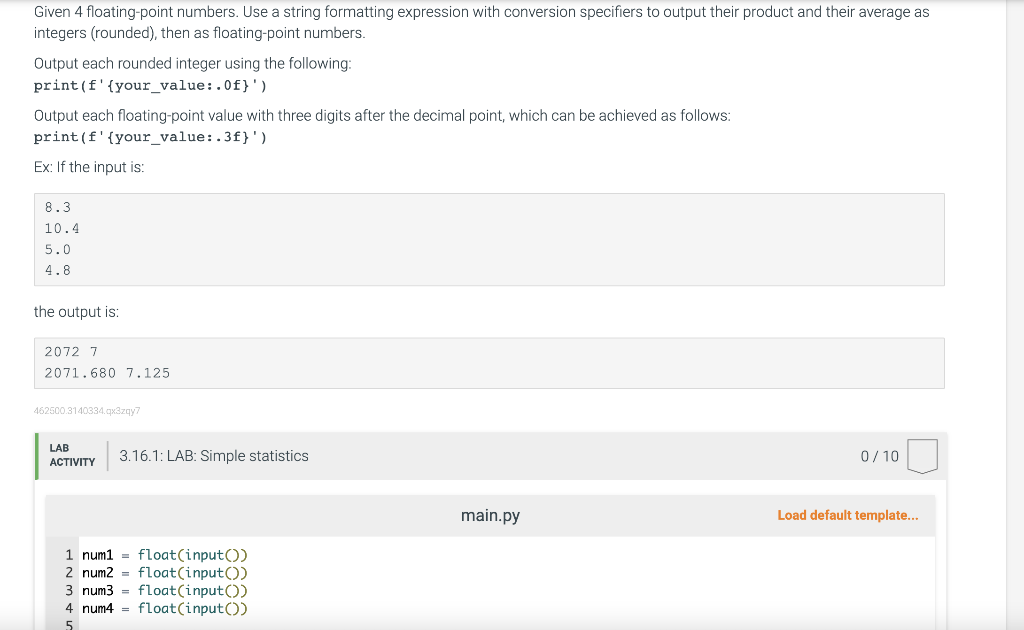Place cursor on the num2 code line
This screenshot has height=630, width=1024.
pyautogui.click(x=165, y=573)
